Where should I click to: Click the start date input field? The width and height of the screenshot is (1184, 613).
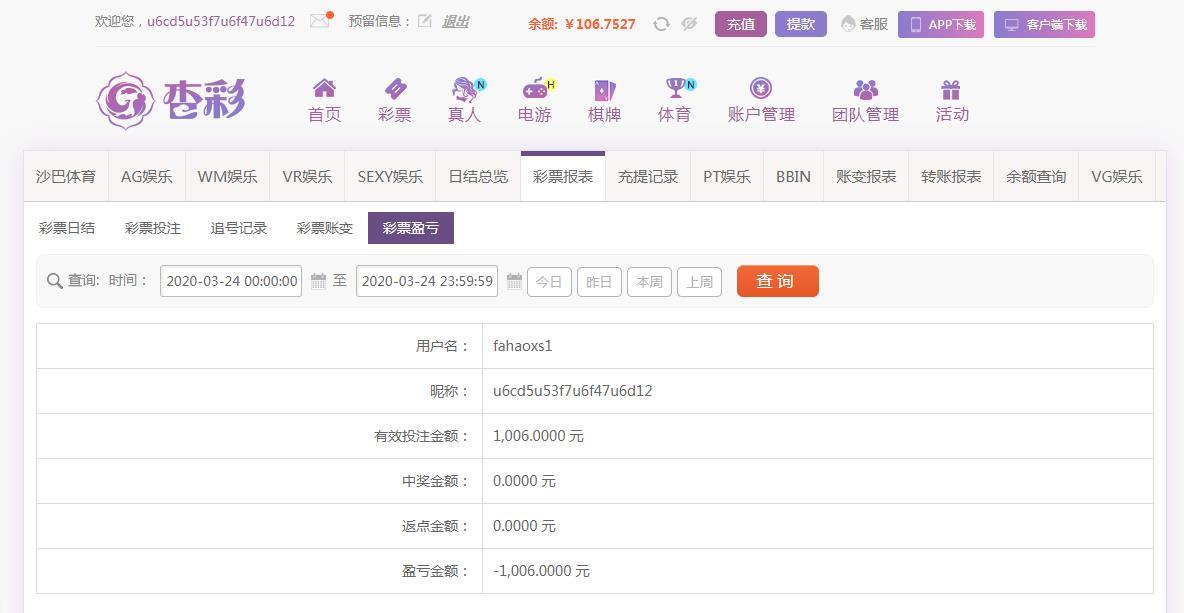231,281
